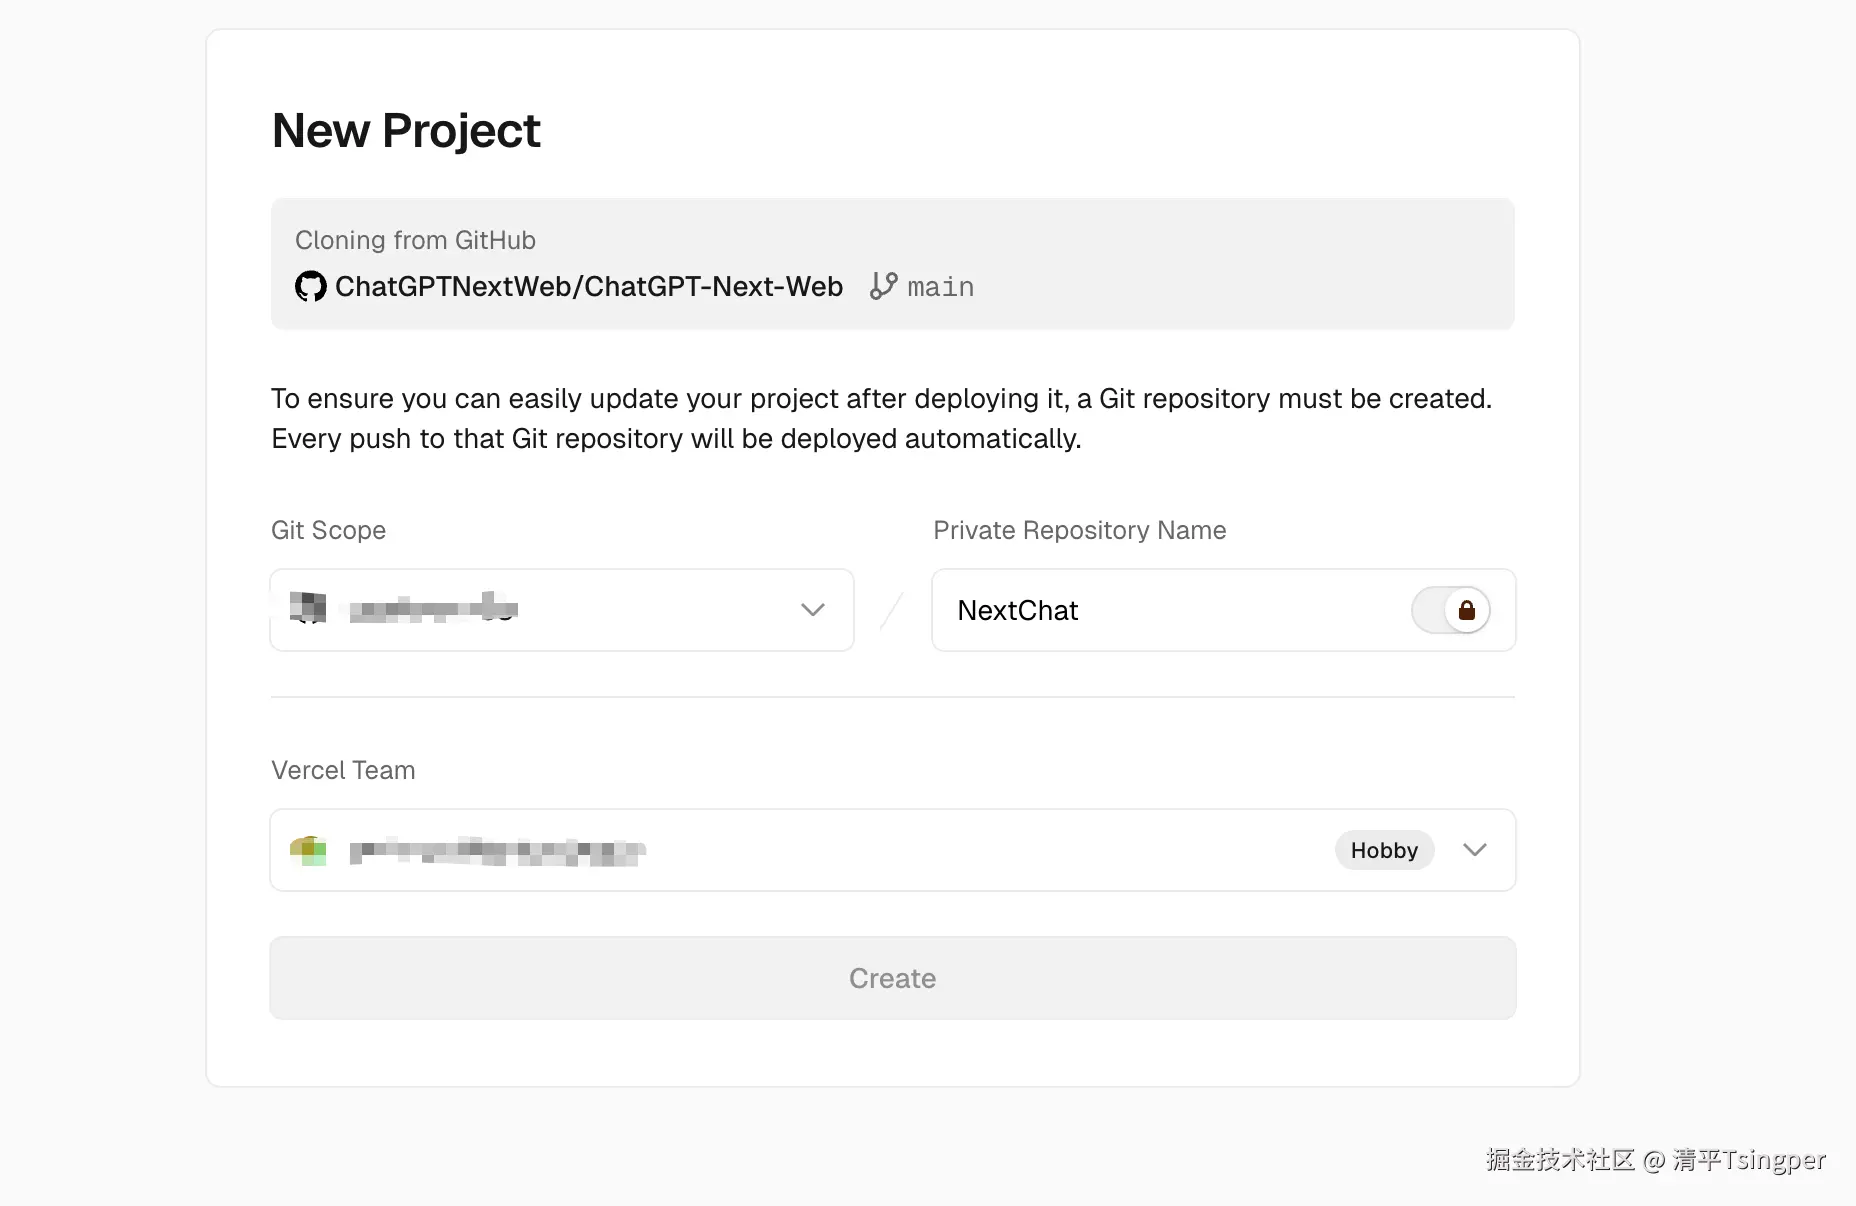Open the ChatGPTNextWeb/ChatGPT-Next-Web repository link

coord(588,287)
